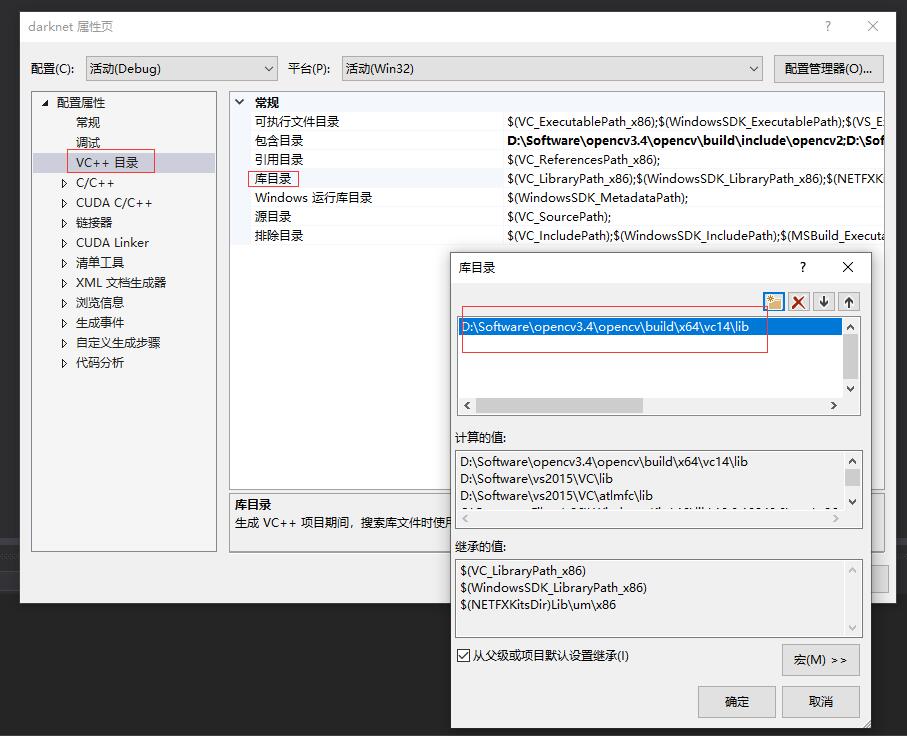Screen dimensions: 907x736
Task: Click the help question mark in 库目录 dialog
Action: coord(802,267)
